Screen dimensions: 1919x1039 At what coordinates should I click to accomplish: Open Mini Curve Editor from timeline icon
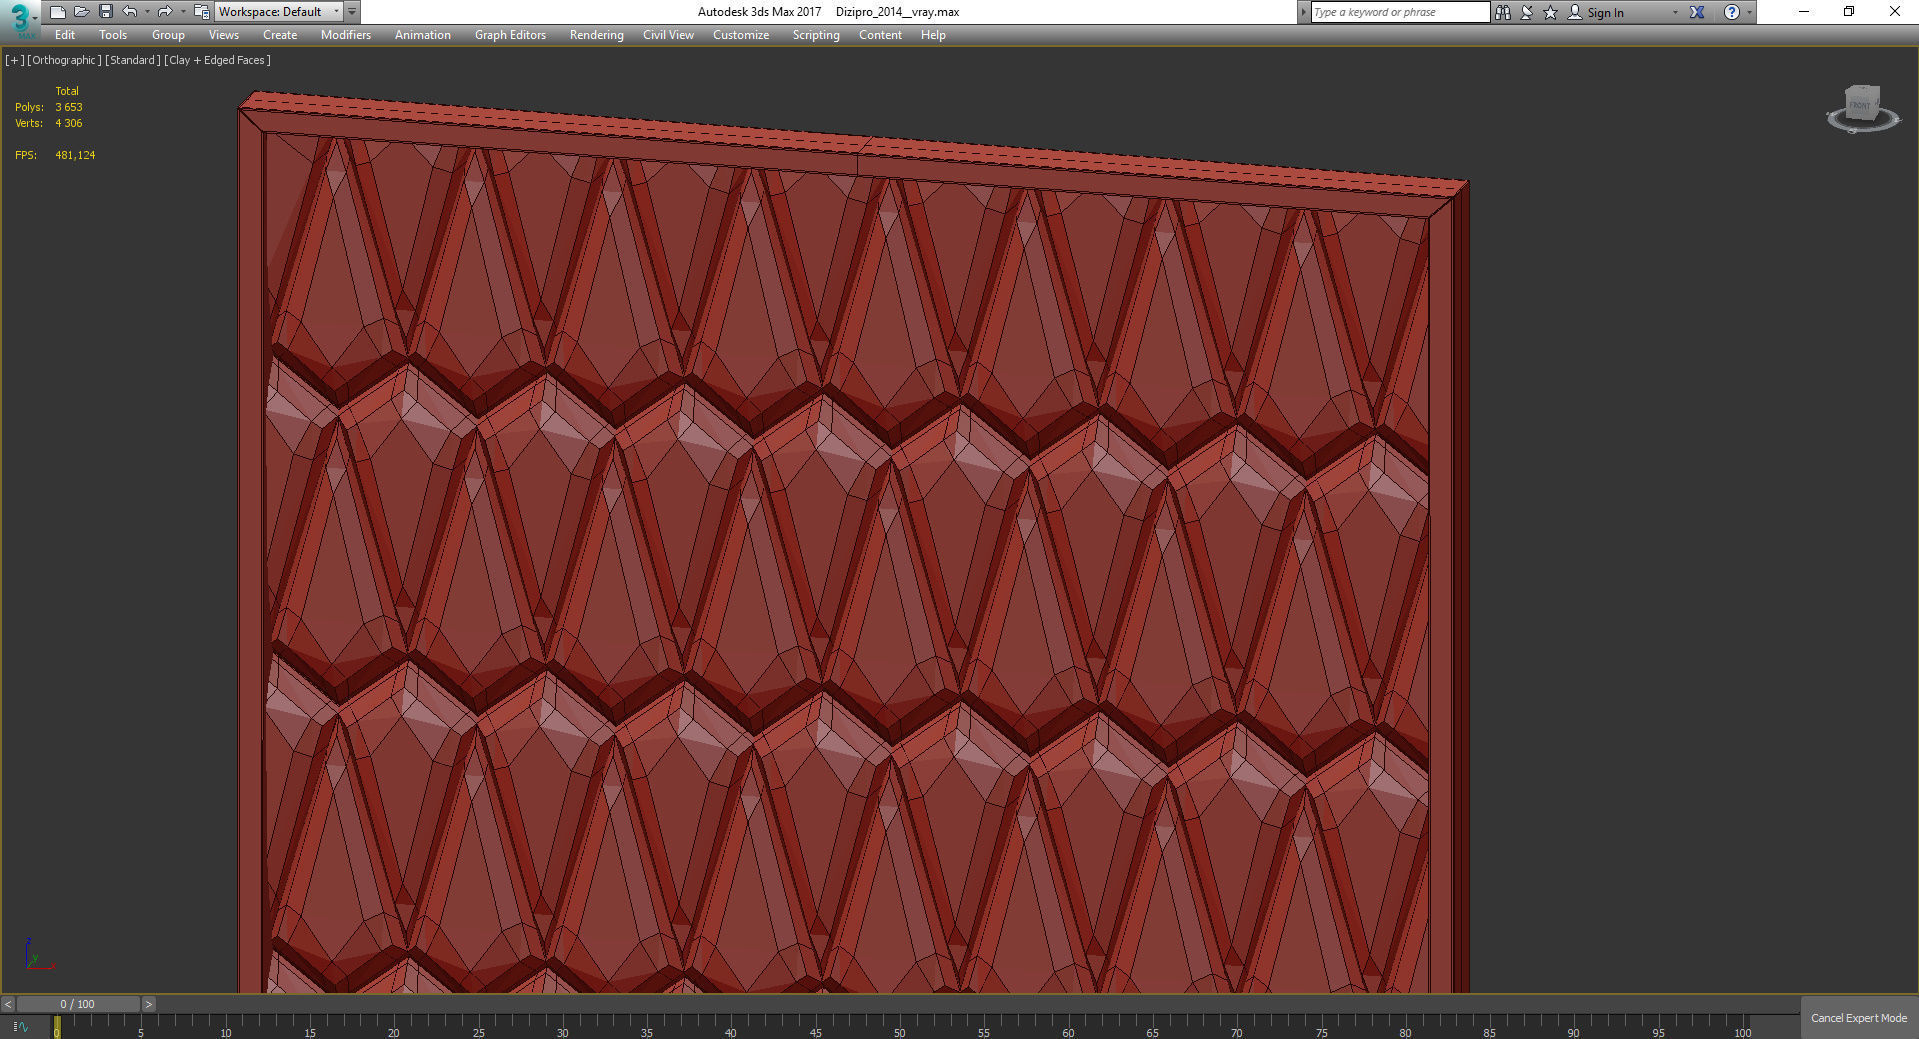[21, 1027]
